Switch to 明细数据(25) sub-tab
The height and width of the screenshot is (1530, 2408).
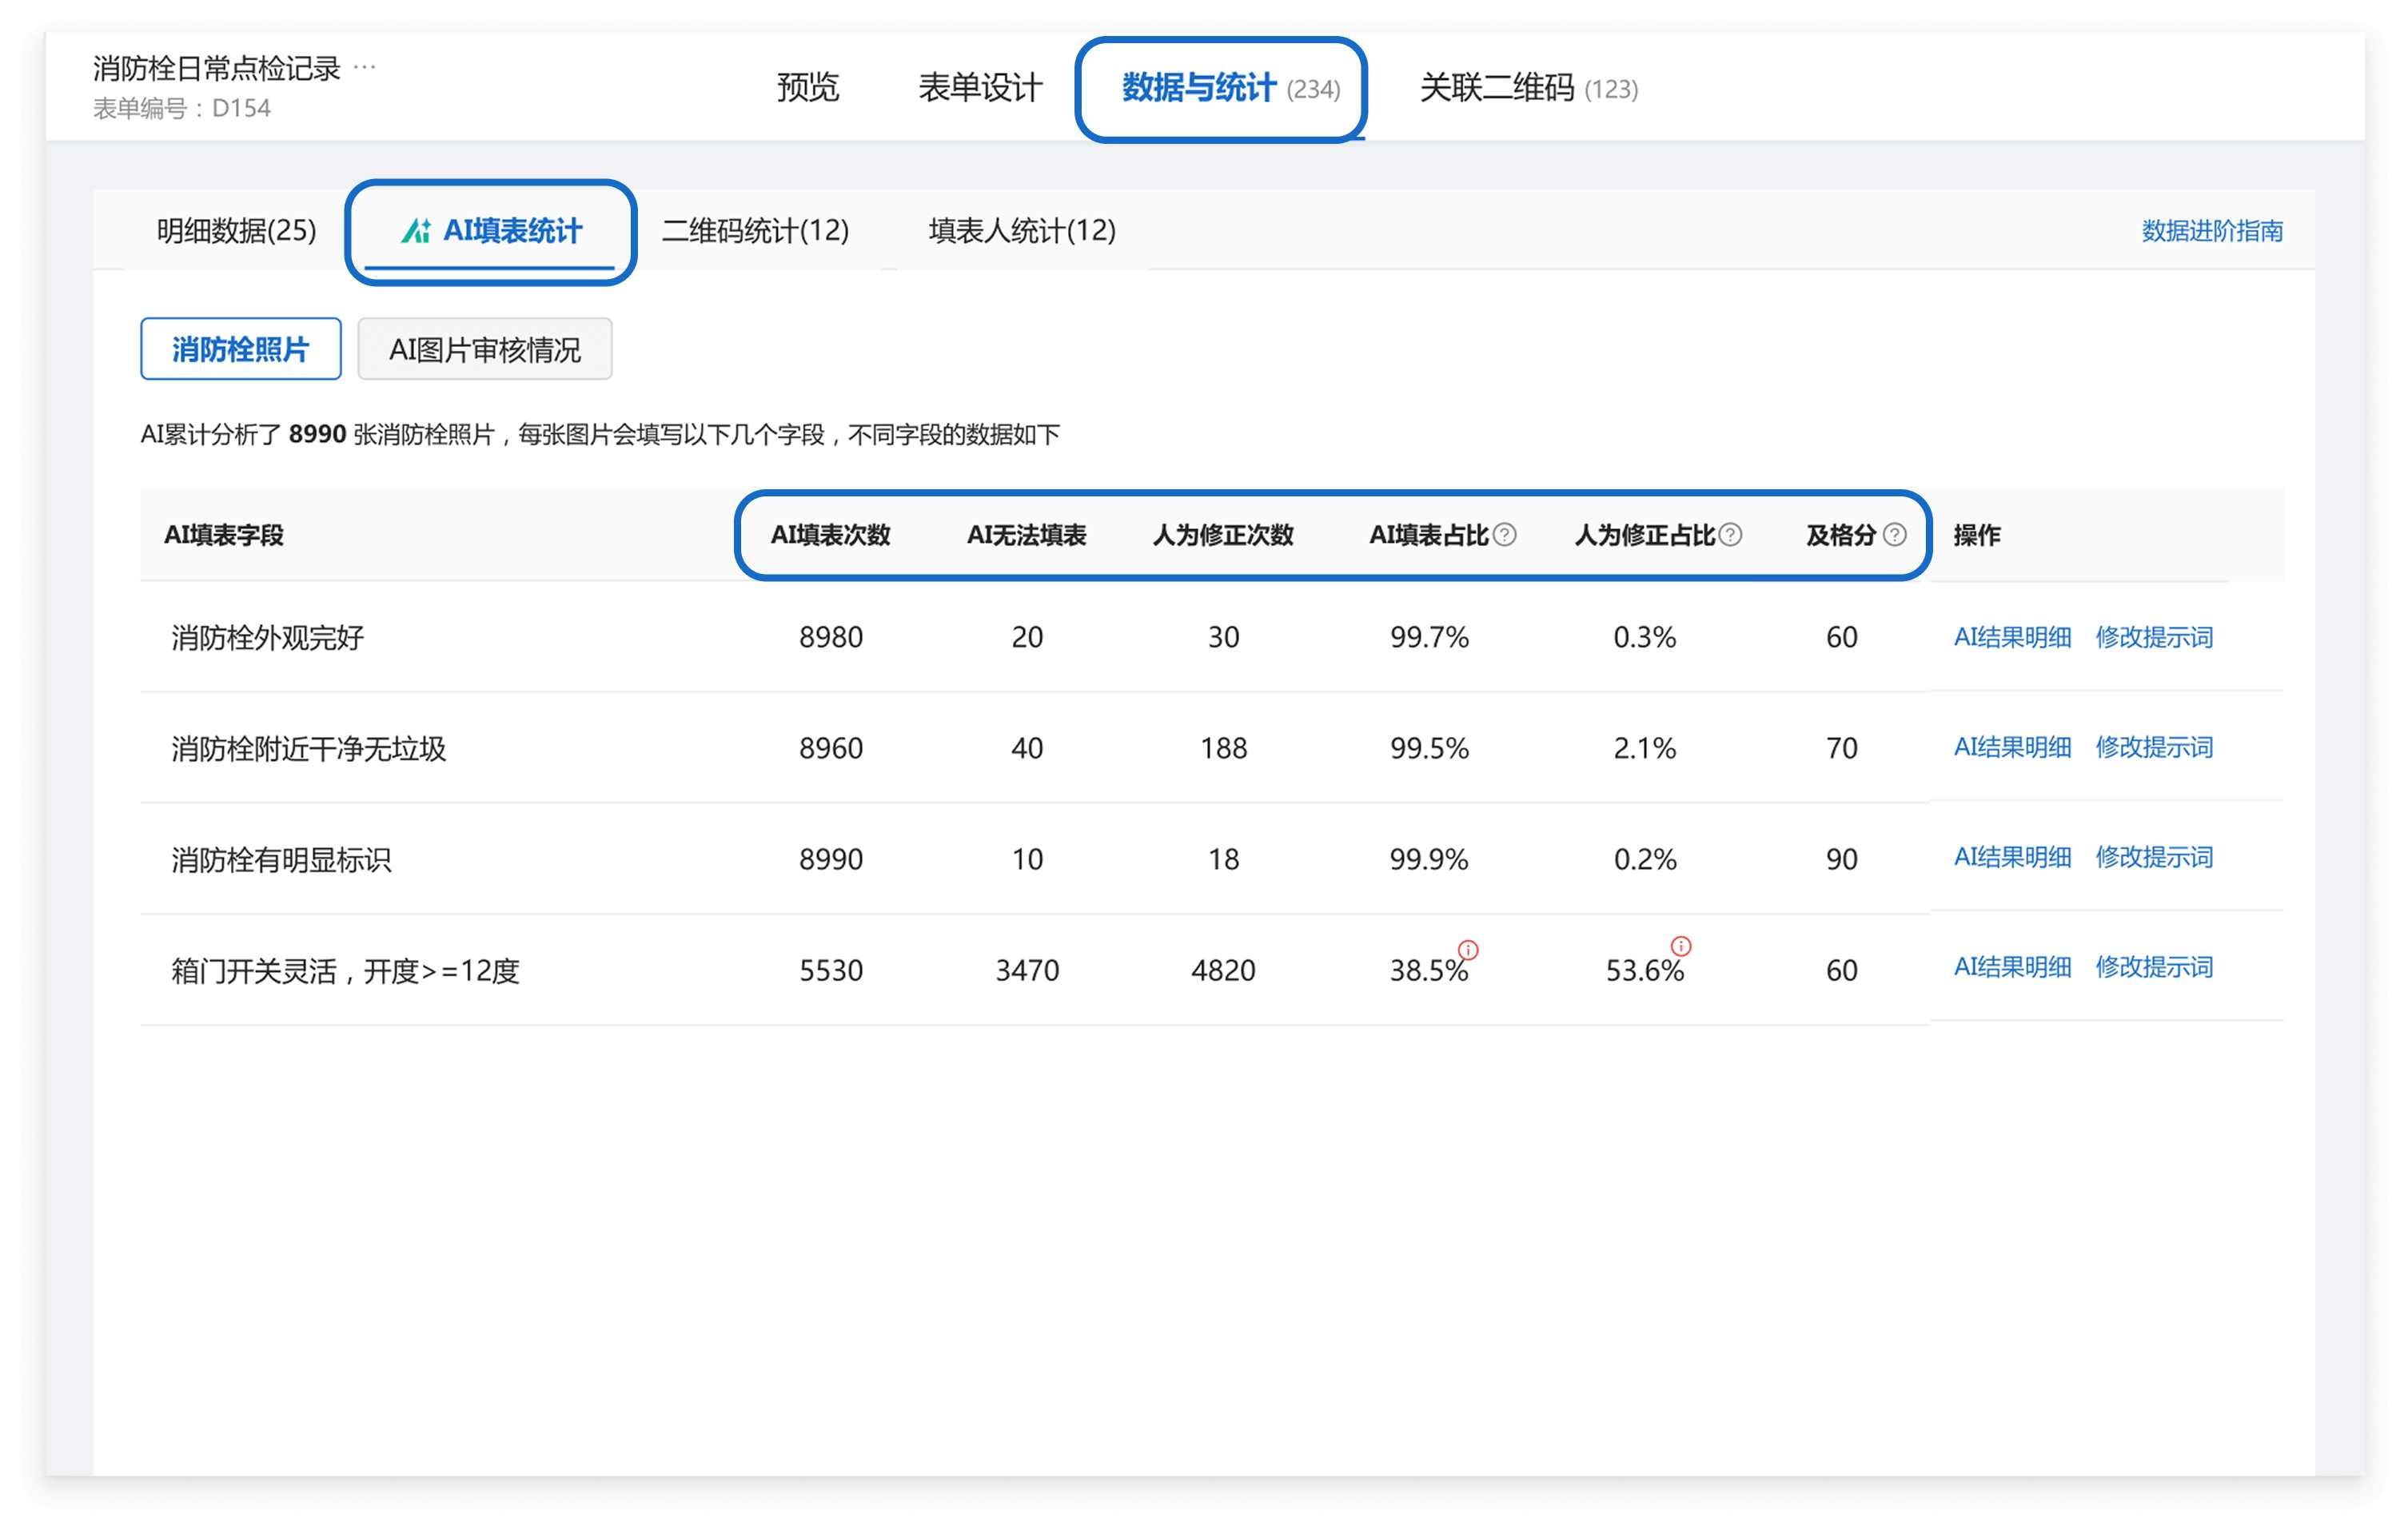point(236,230)
